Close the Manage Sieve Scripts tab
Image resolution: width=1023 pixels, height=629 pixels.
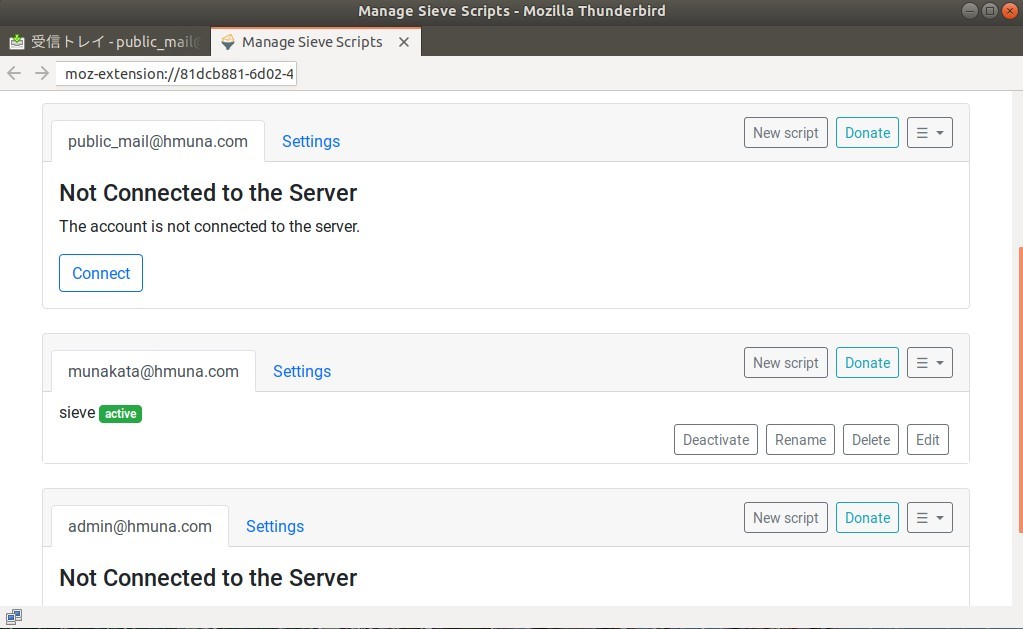tap(404, 42)
